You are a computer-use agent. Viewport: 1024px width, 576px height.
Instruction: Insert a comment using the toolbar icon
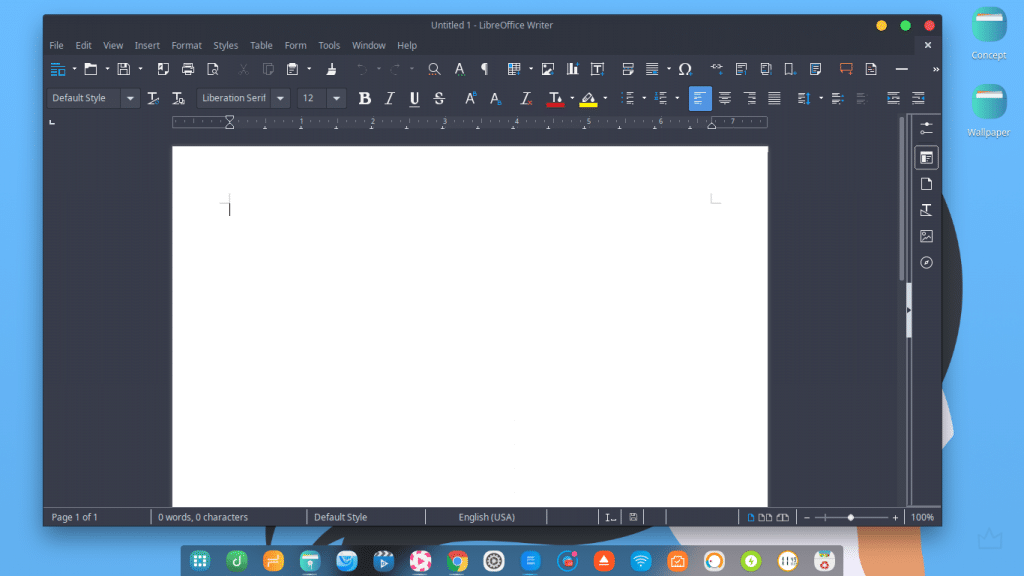[x=846, y=69]
